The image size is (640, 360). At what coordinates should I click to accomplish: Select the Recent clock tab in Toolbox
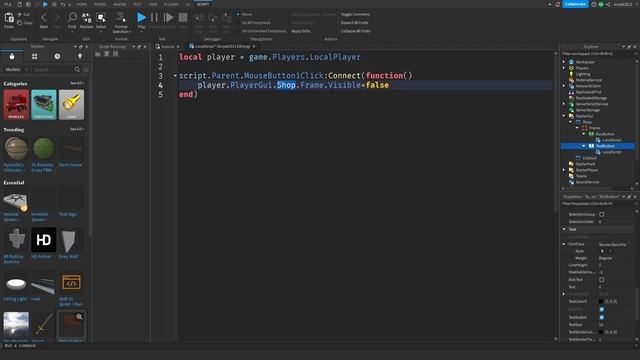click(x=57, y=56)
